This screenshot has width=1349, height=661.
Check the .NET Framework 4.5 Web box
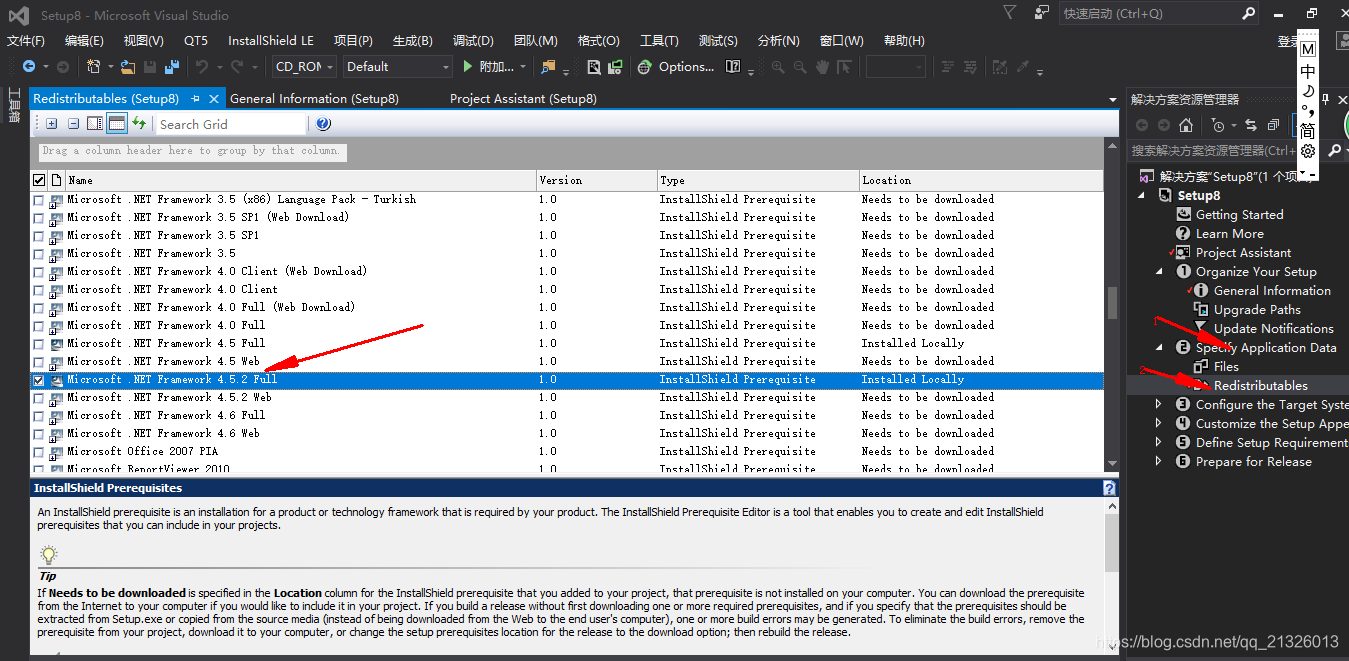coord(38,362)
